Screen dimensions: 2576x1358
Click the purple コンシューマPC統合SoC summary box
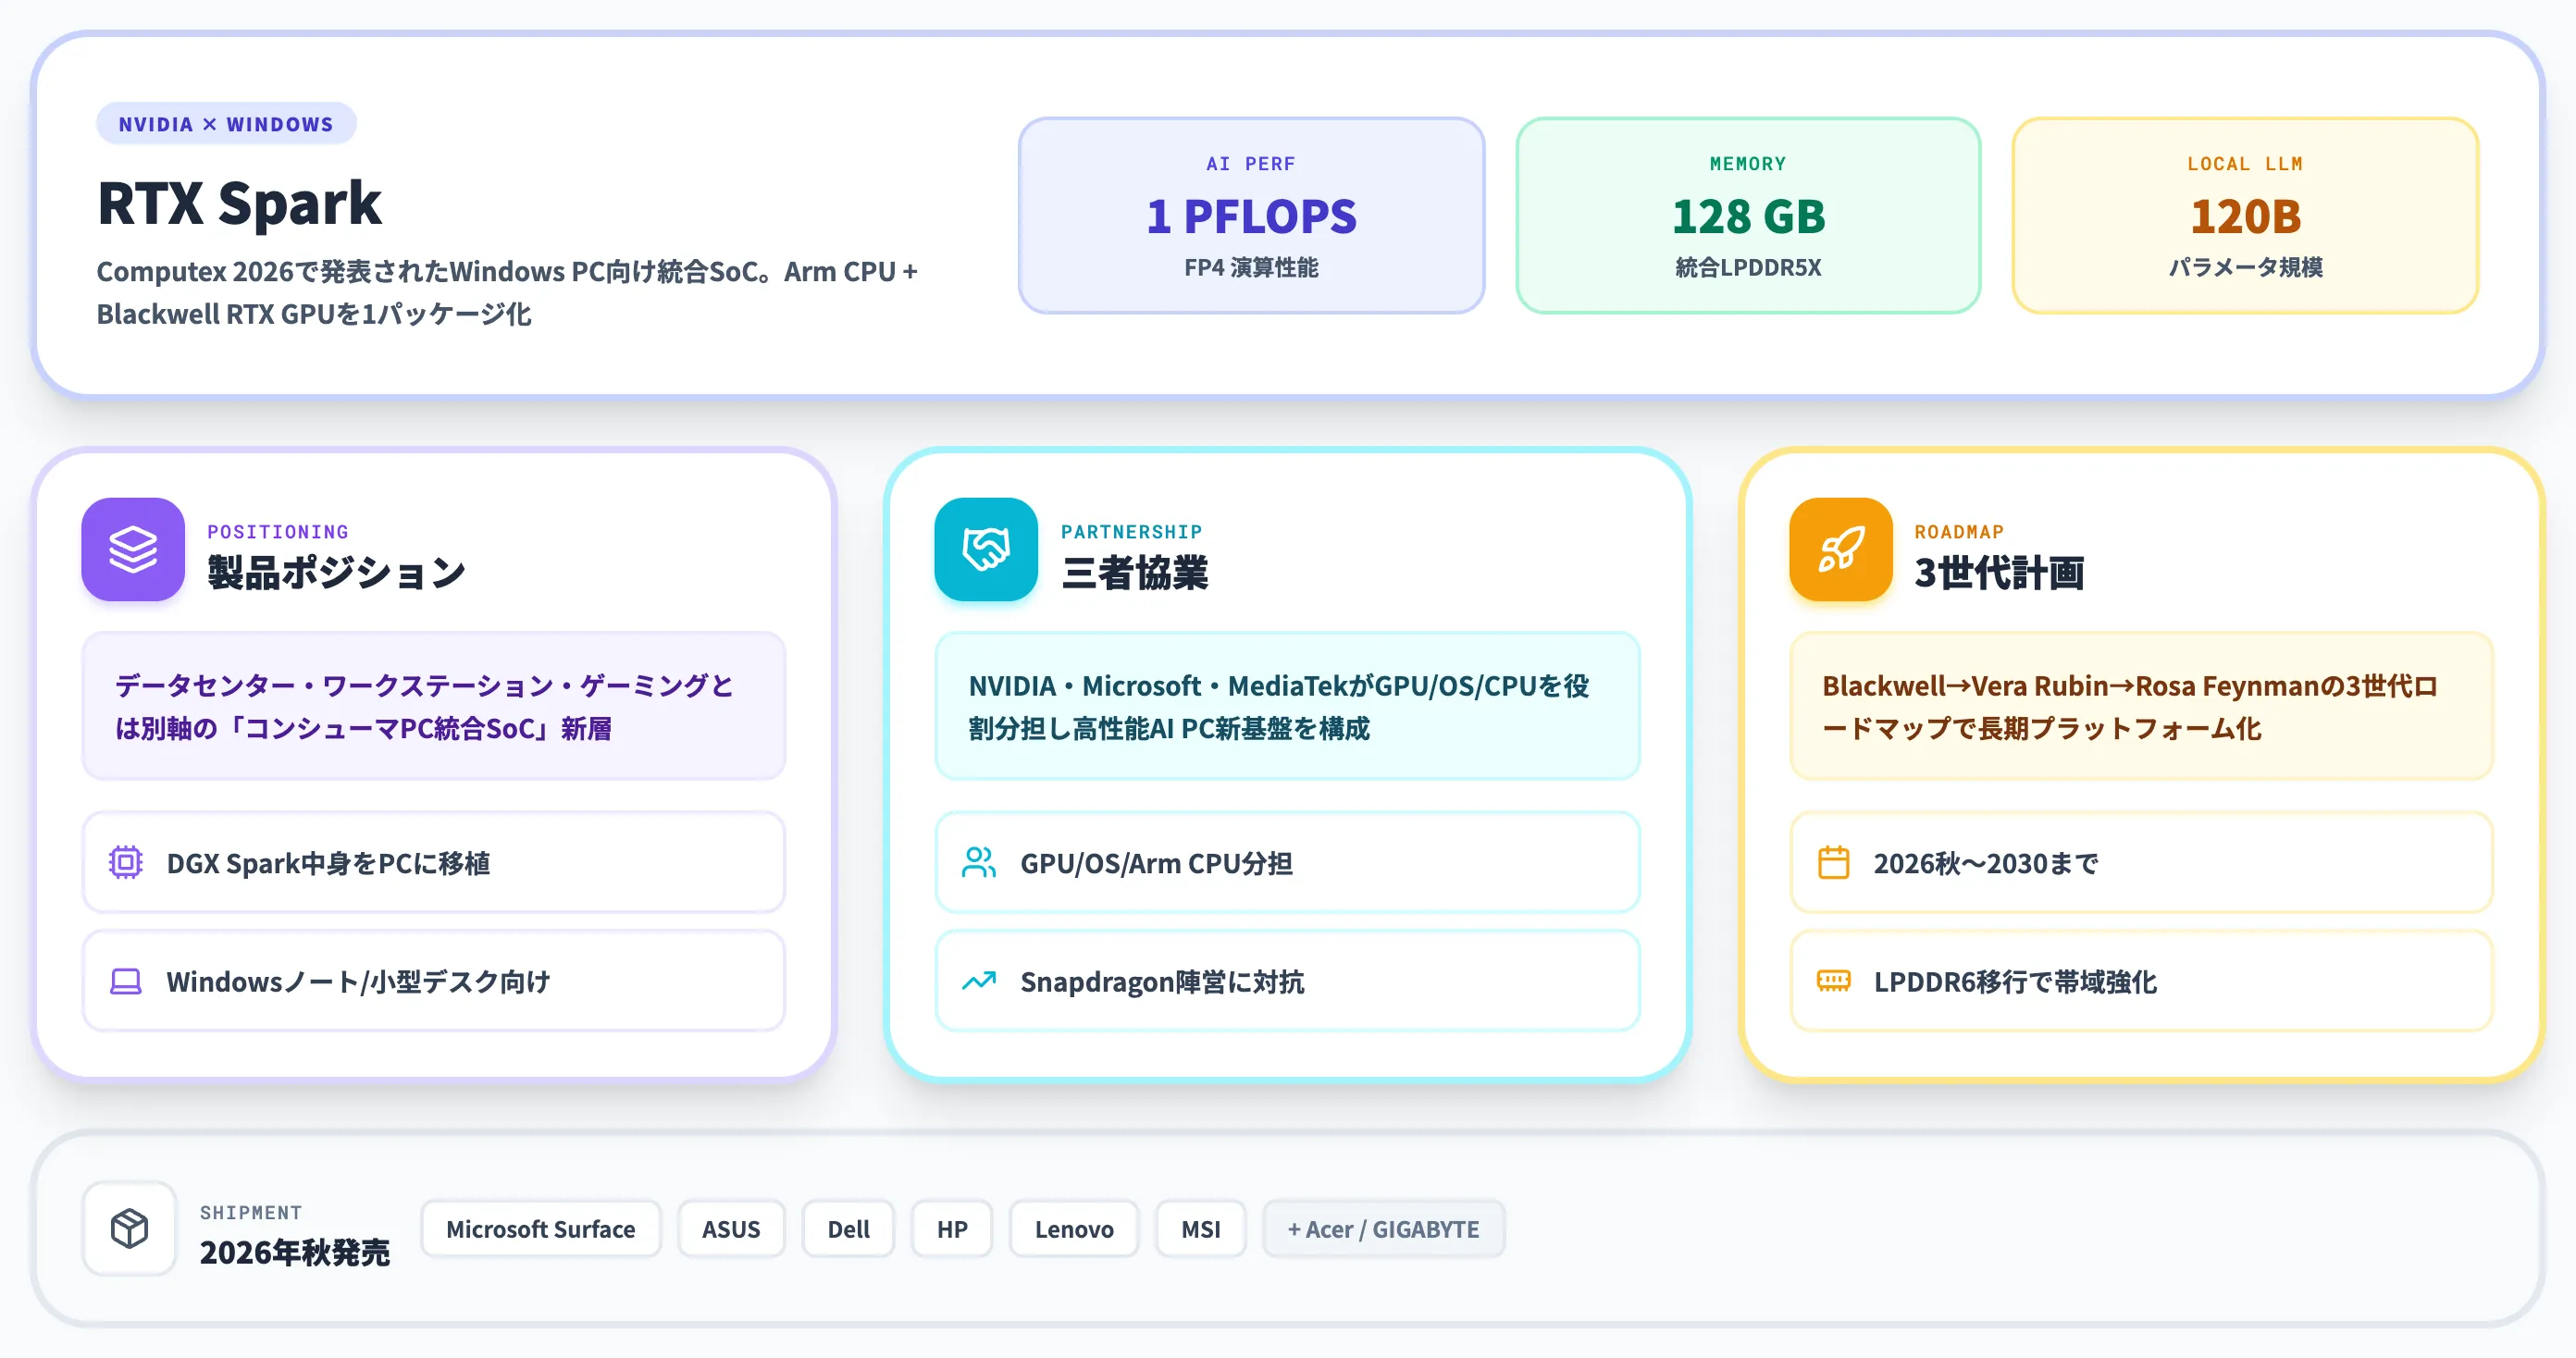pos(434,706)
